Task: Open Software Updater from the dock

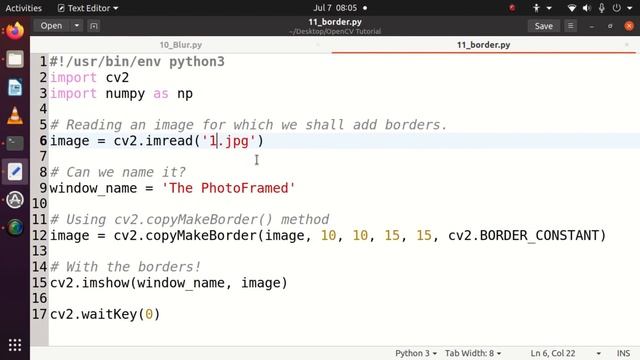Action: (x=15, y=200)
